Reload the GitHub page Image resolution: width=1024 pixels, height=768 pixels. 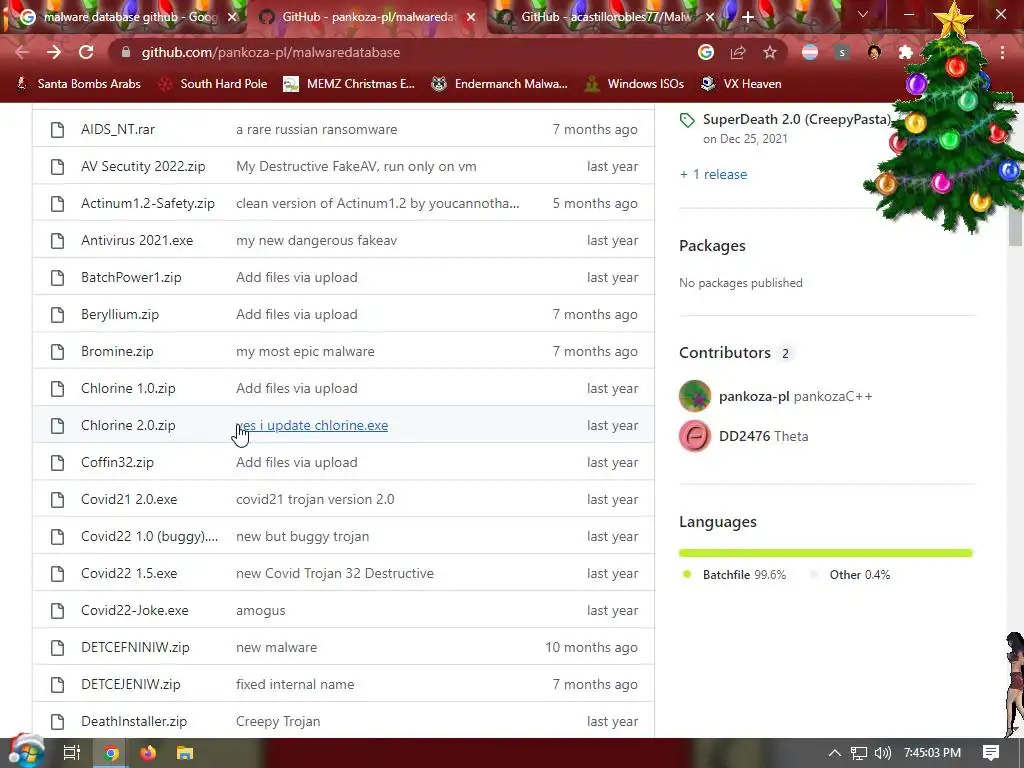tap(86, 52)
